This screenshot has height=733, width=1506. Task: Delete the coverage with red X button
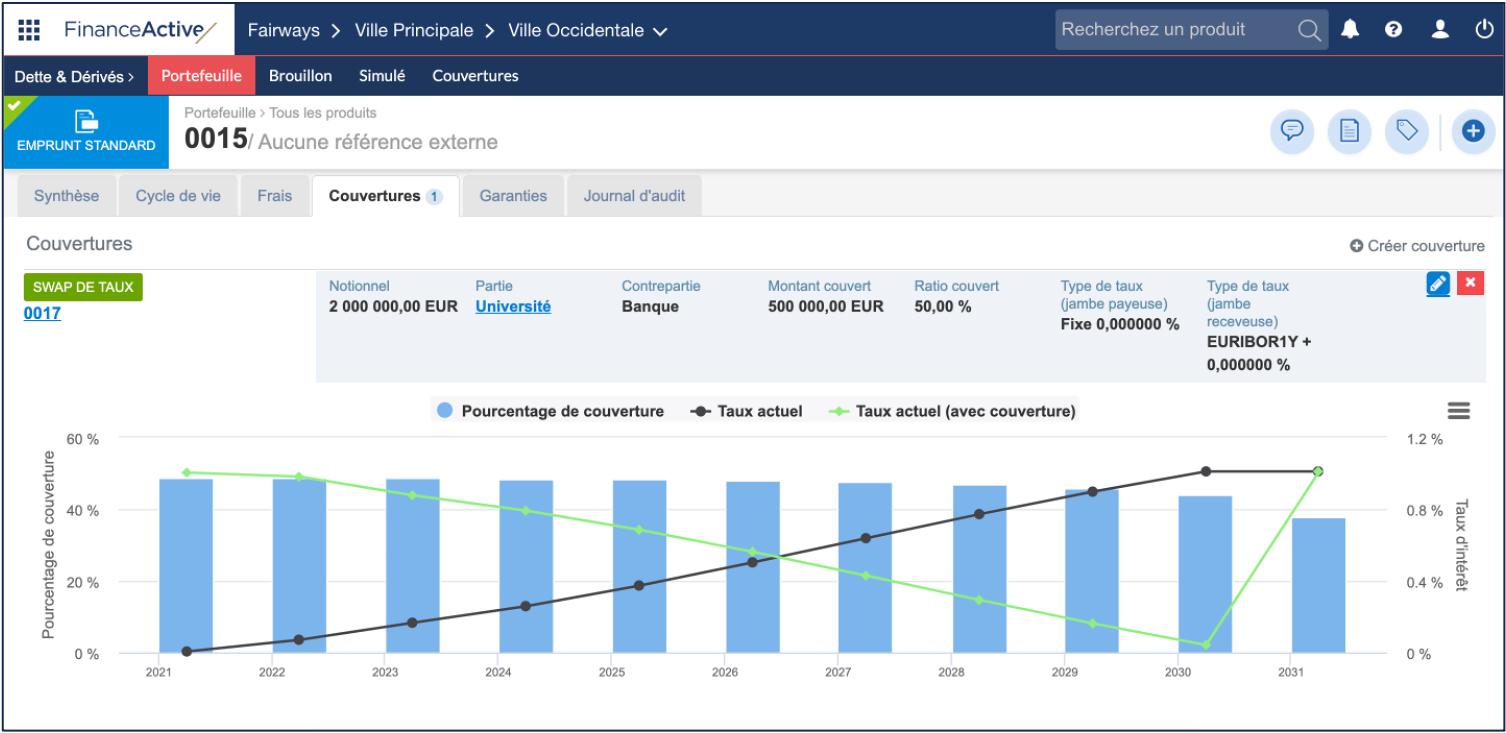point(1470,284)
